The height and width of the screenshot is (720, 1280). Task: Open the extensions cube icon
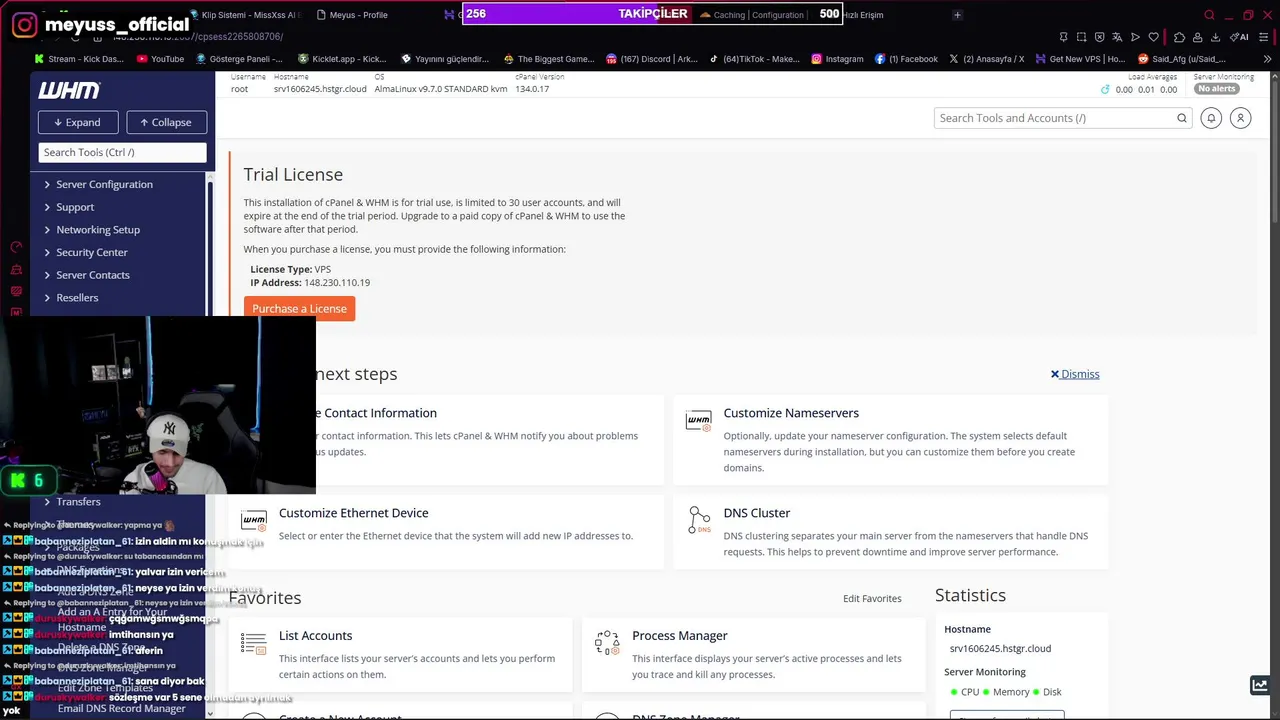[x=1180, y=37]
